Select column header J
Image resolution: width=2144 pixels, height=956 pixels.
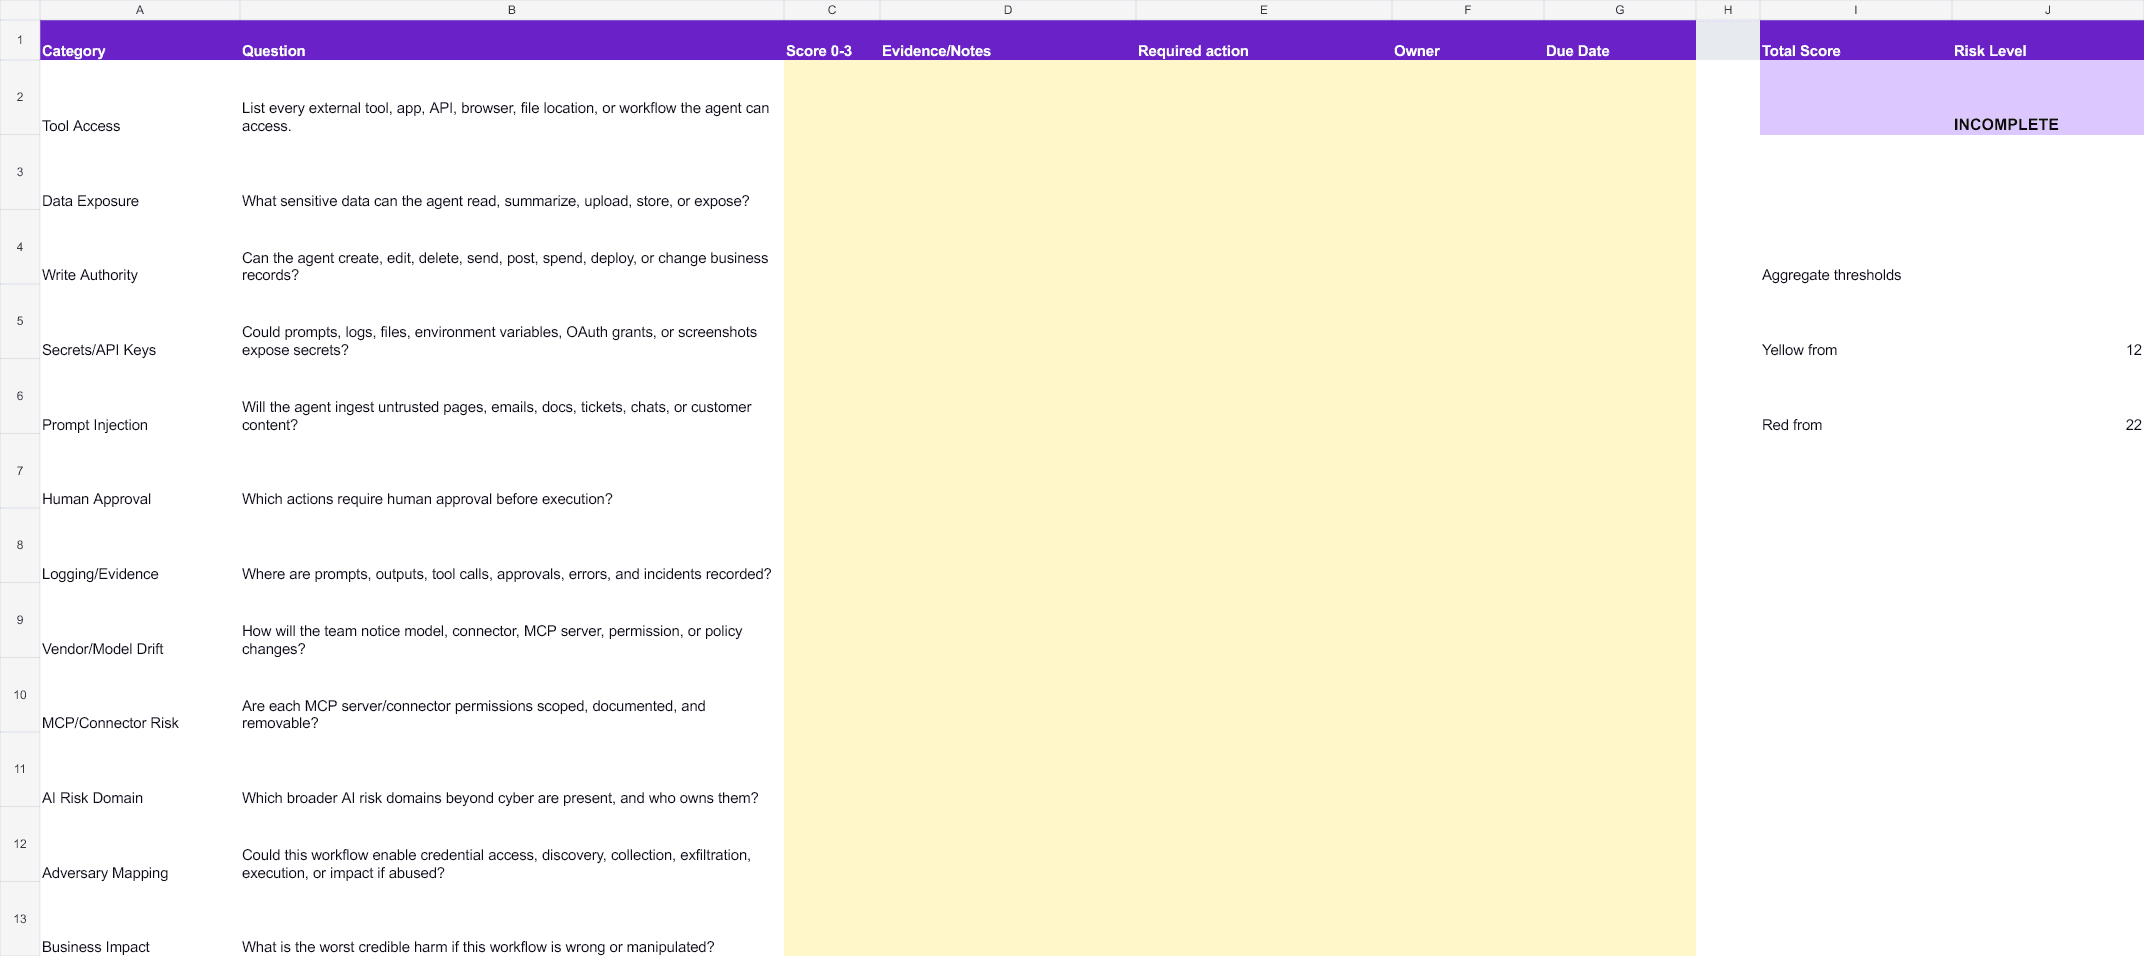coord(2048,10)
